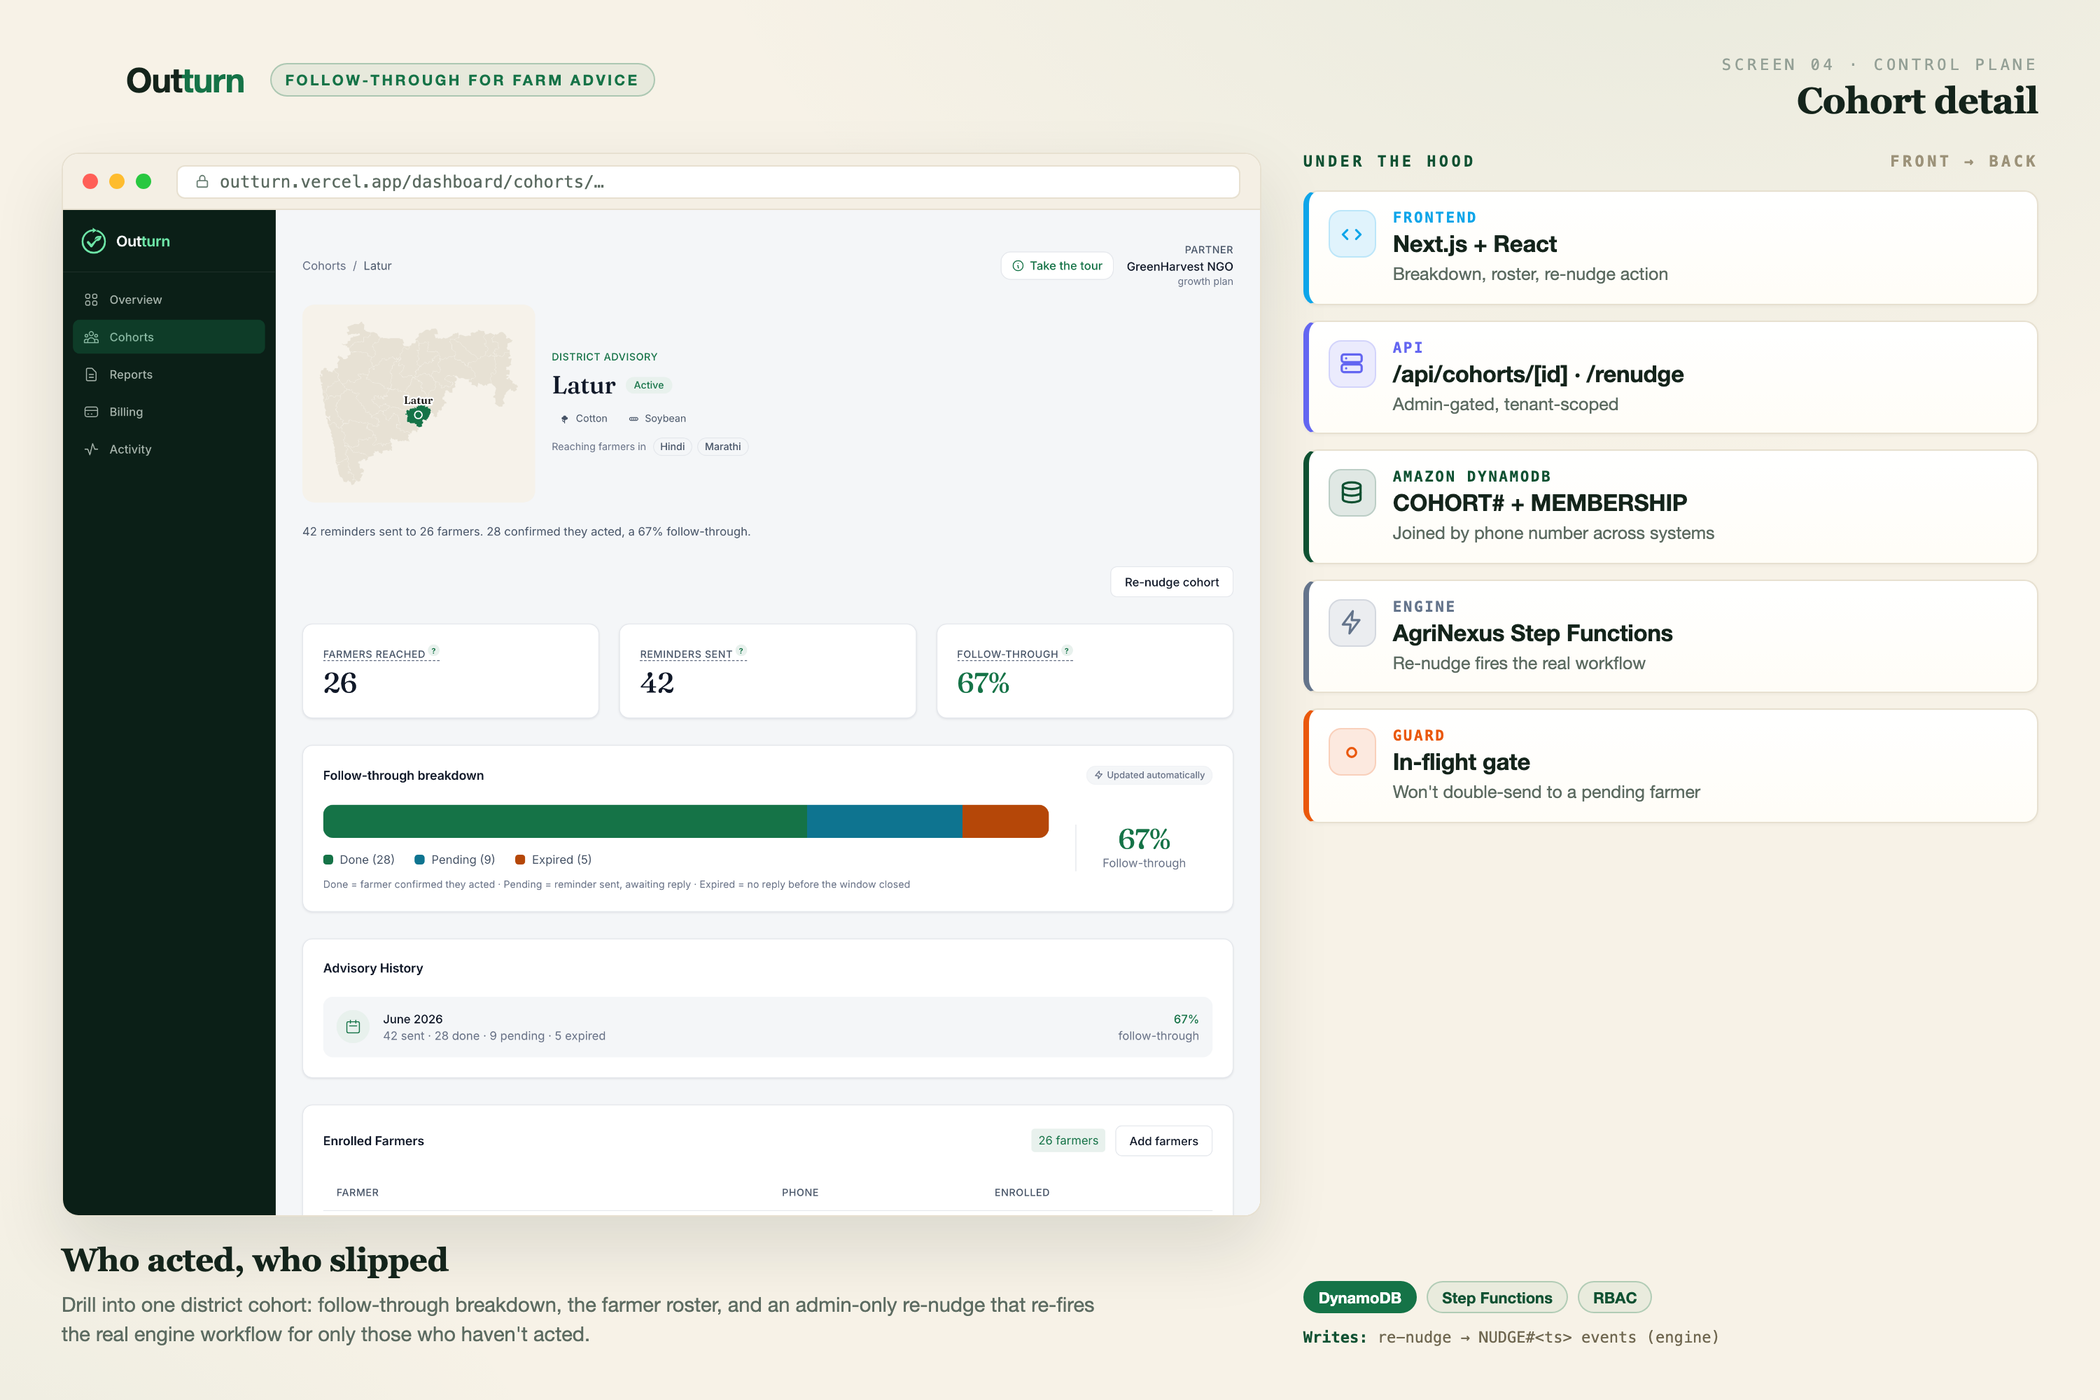The image size is (2100, 1400).
Task: Click the Next.js + React frontend card
Action: click(x=1670, y=248)
